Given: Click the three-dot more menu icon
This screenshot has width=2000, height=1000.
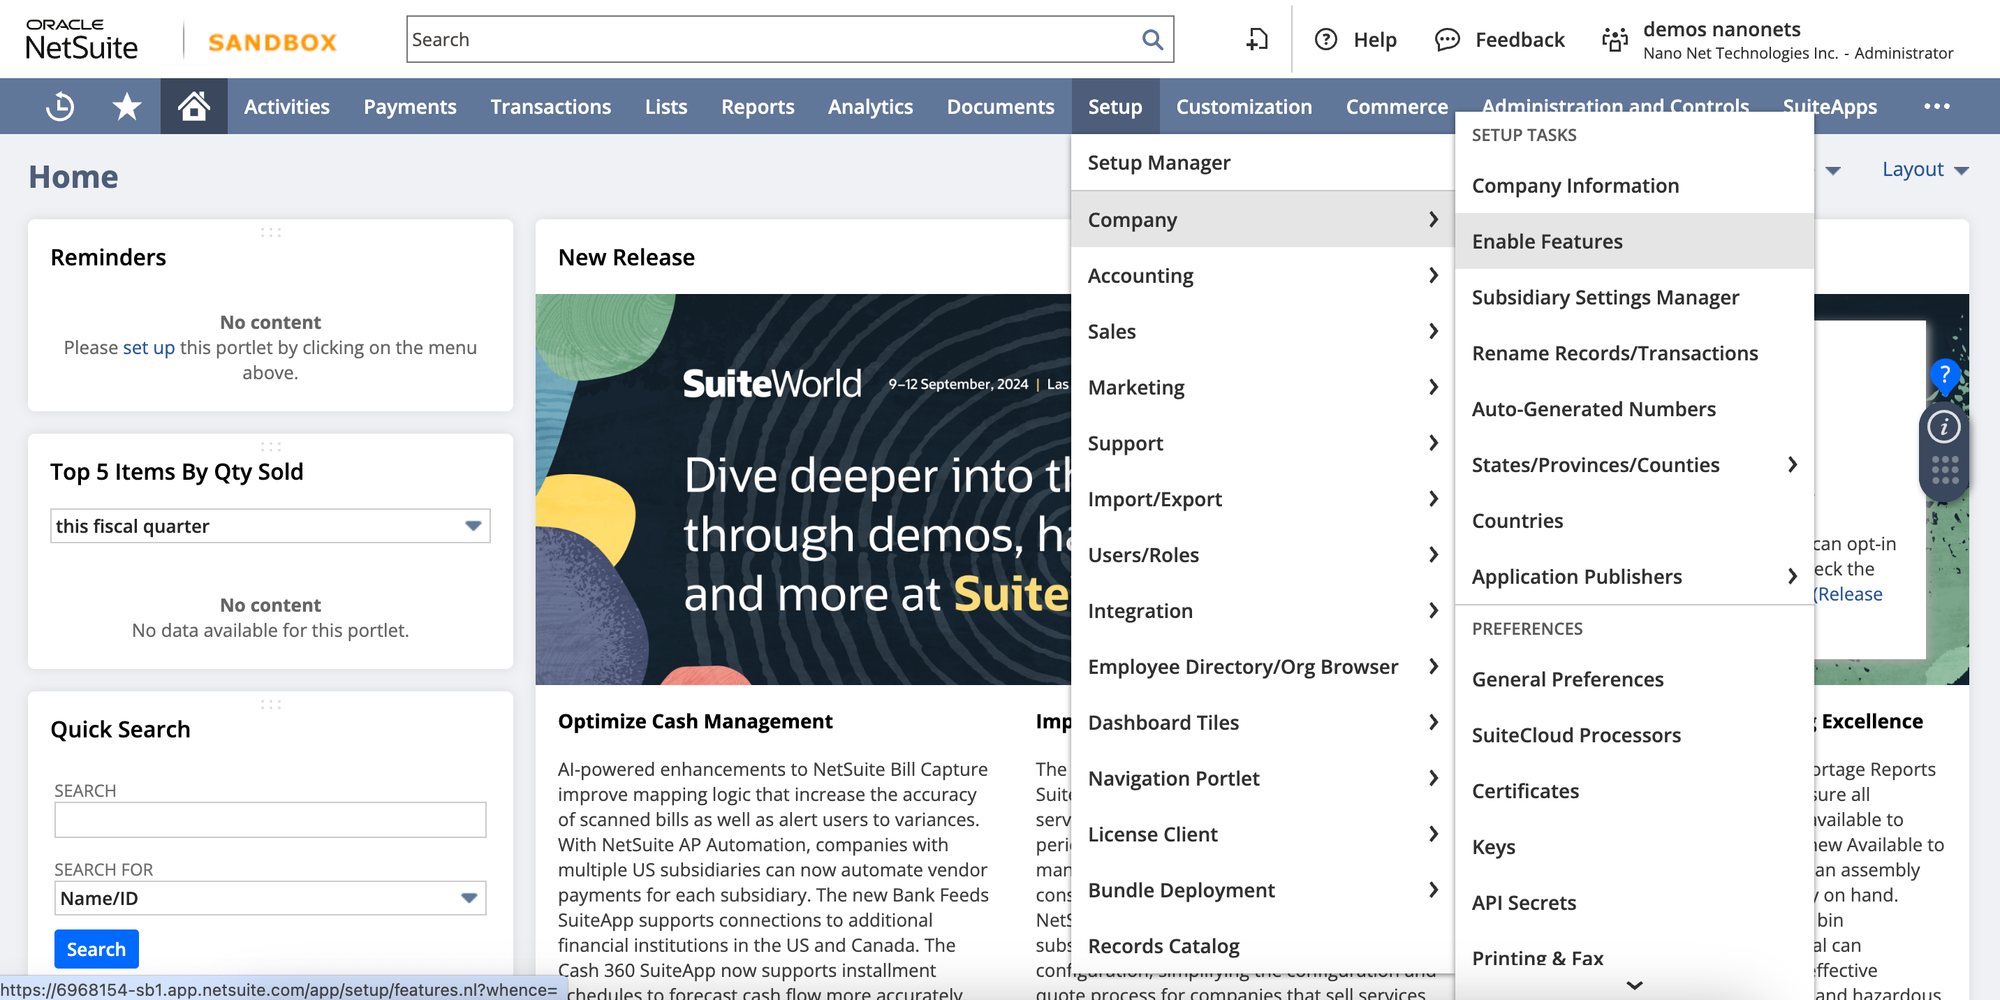Looking at the screenshot, I should [1936, 106].
